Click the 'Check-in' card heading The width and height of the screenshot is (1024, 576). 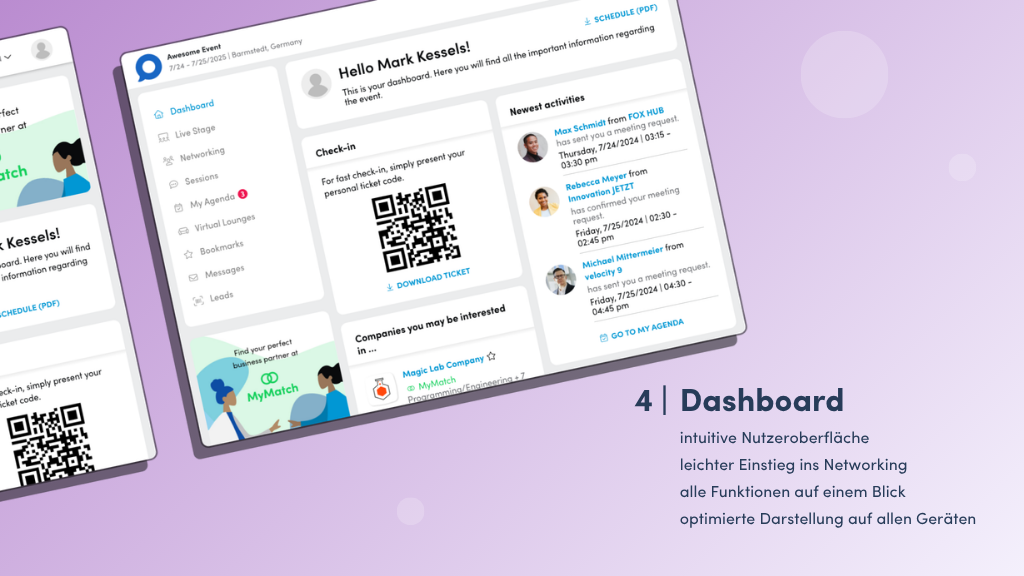pos(336,150)
